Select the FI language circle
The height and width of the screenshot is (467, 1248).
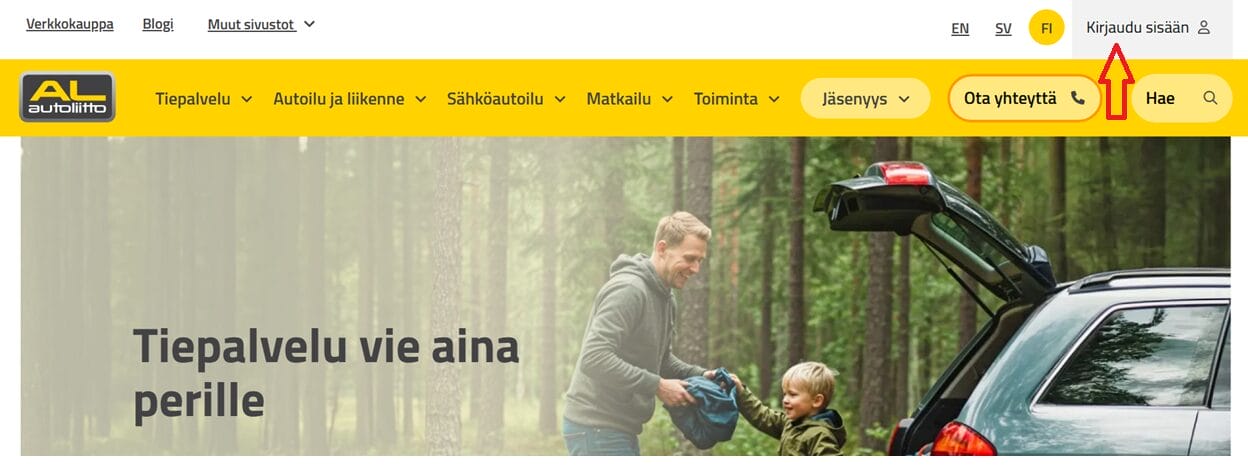coord(1046,28)
